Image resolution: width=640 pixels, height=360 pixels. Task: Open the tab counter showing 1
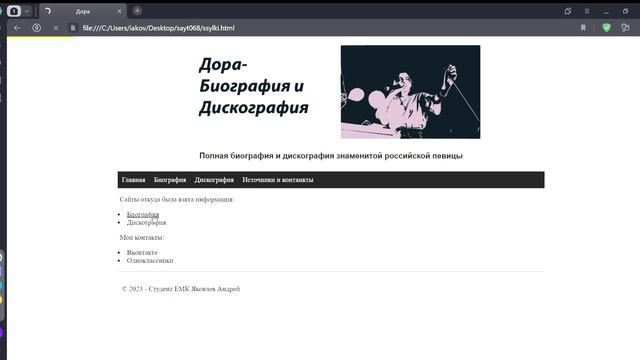pyautogui.click(x=13, y=11)
